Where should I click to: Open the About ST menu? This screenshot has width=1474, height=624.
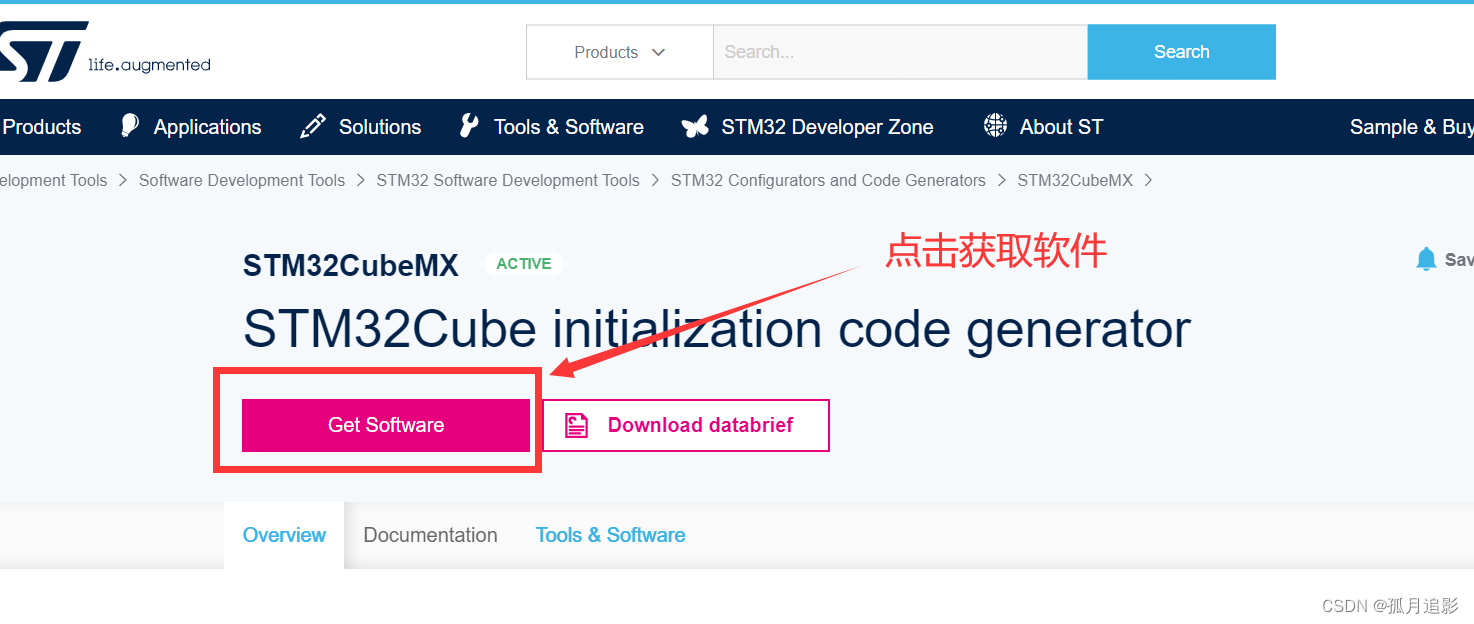tap(1061, 127)
